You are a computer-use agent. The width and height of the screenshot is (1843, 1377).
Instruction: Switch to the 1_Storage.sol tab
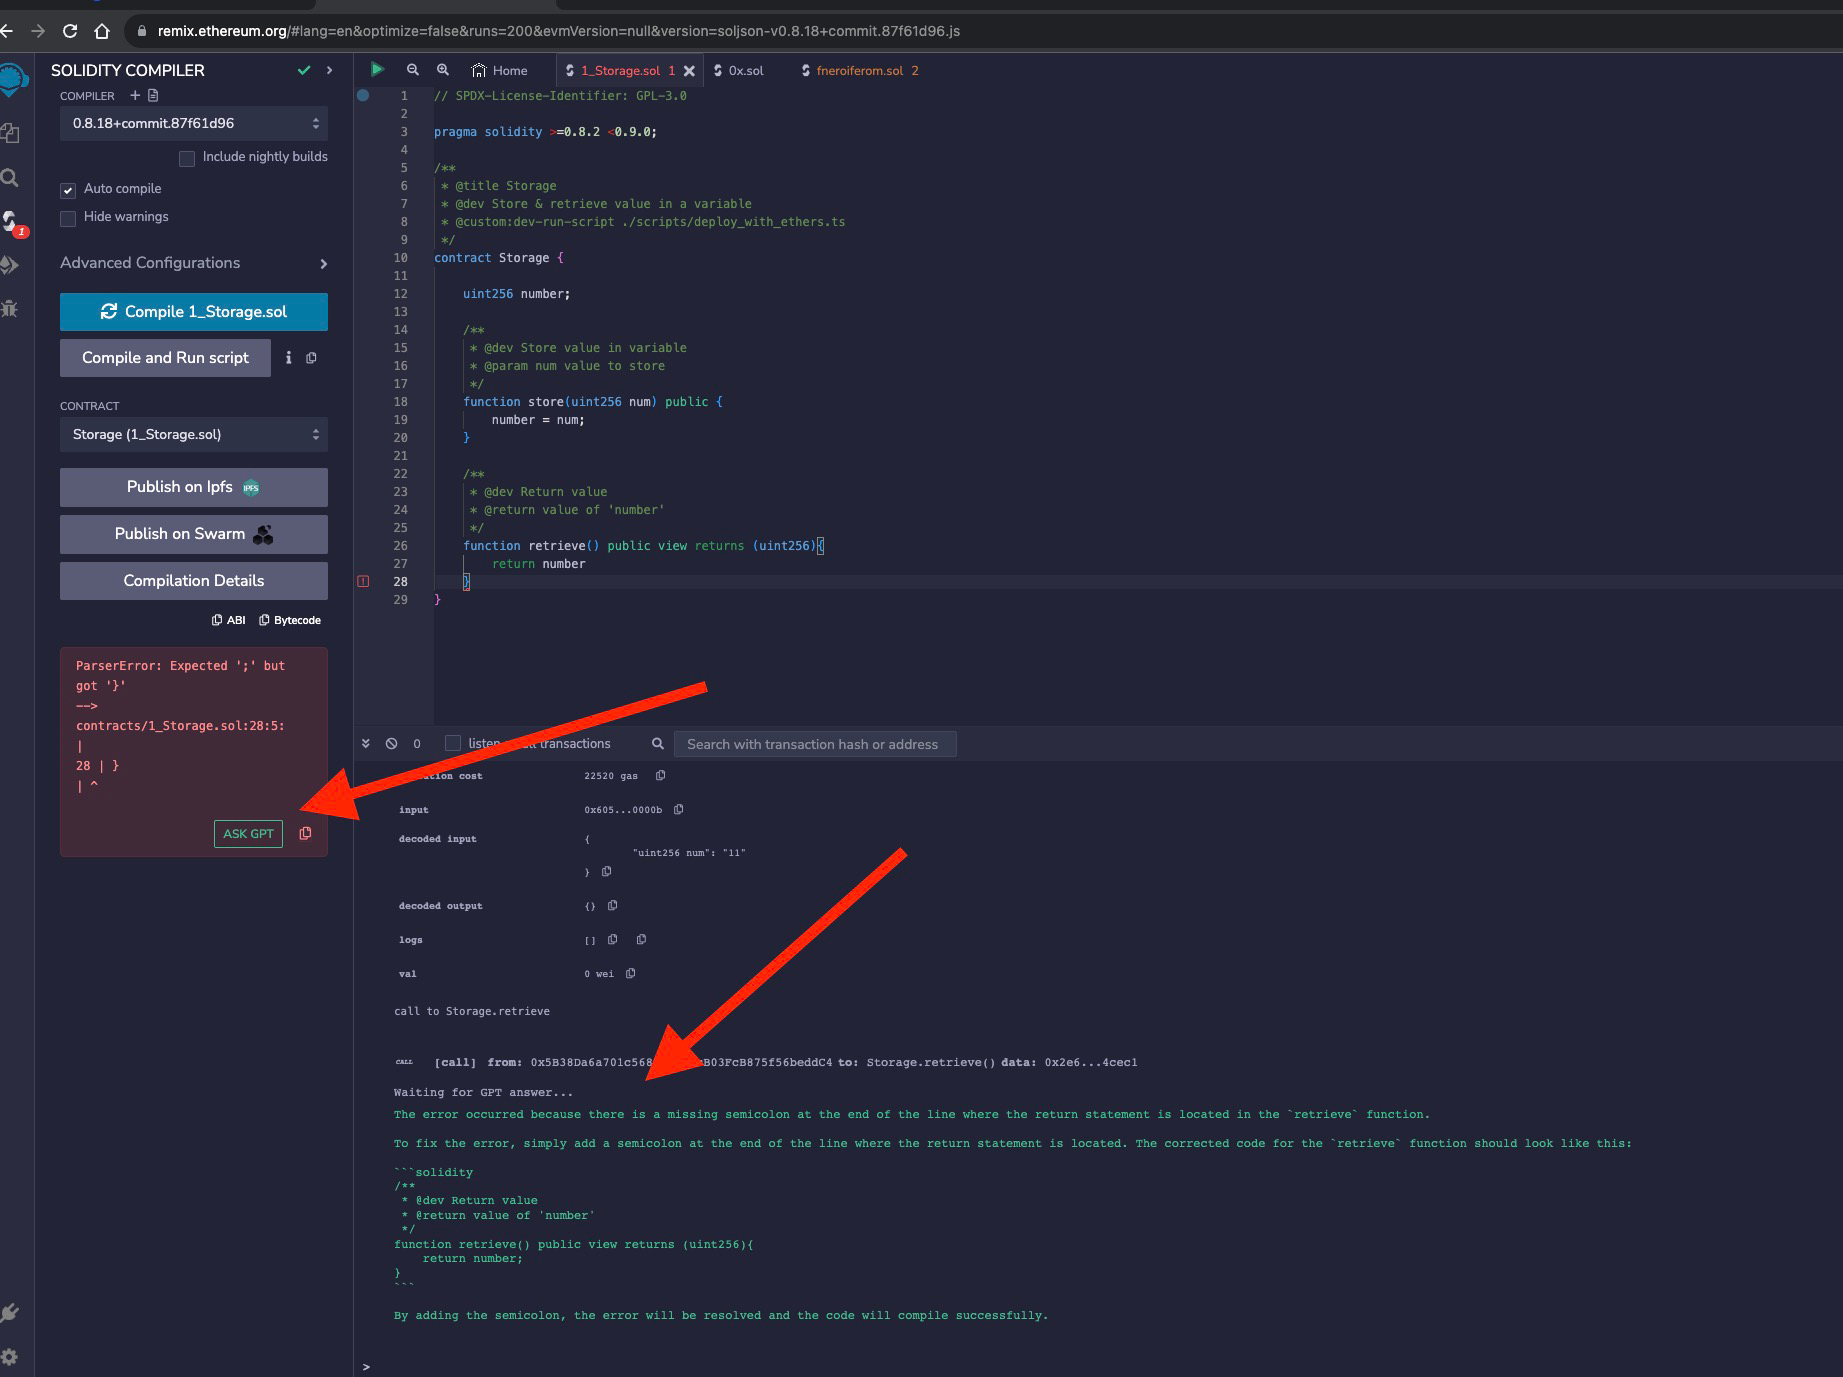point(620,70)
